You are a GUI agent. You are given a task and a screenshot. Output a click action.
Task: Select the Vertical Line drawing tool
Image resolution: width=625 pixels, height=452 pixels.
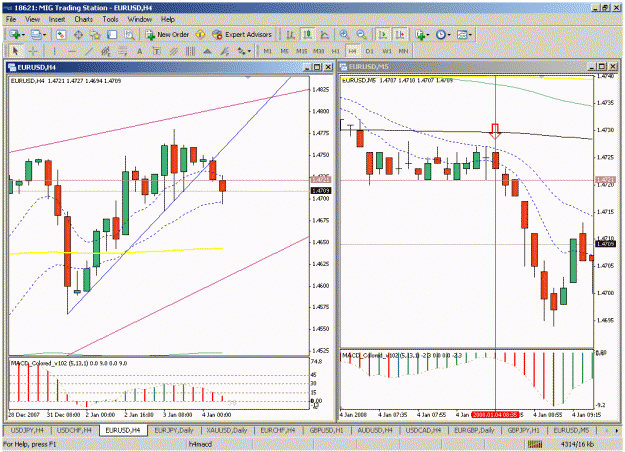click(x=54, y=51)
